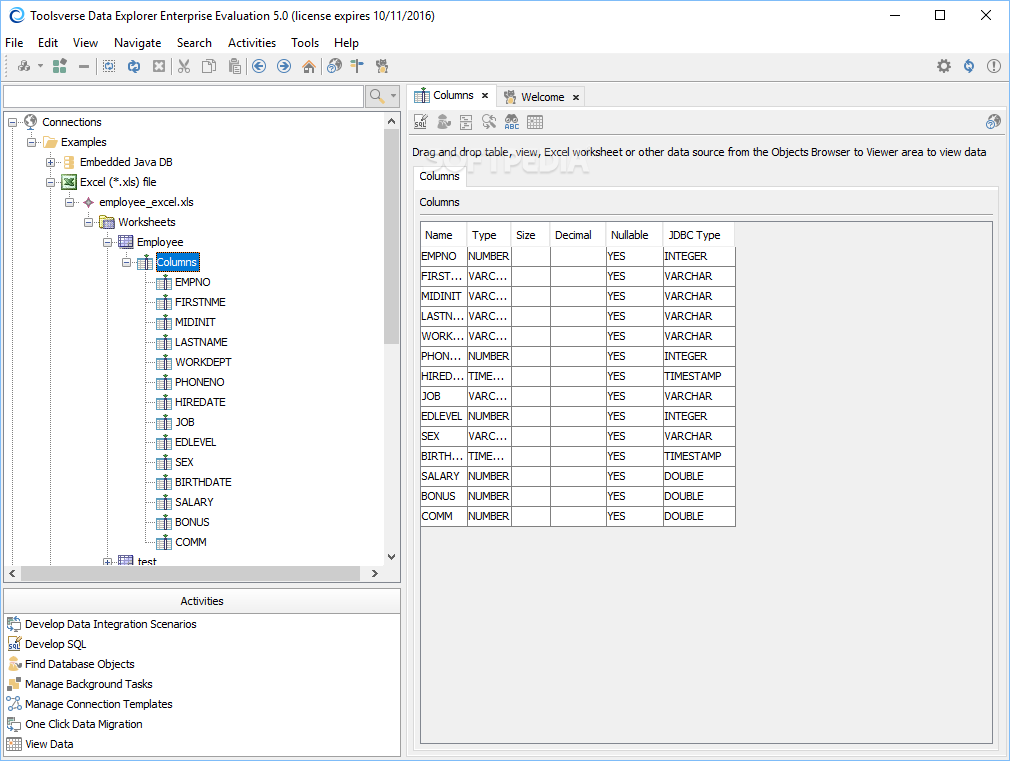Open settings gear at top right

pos(944,66)
